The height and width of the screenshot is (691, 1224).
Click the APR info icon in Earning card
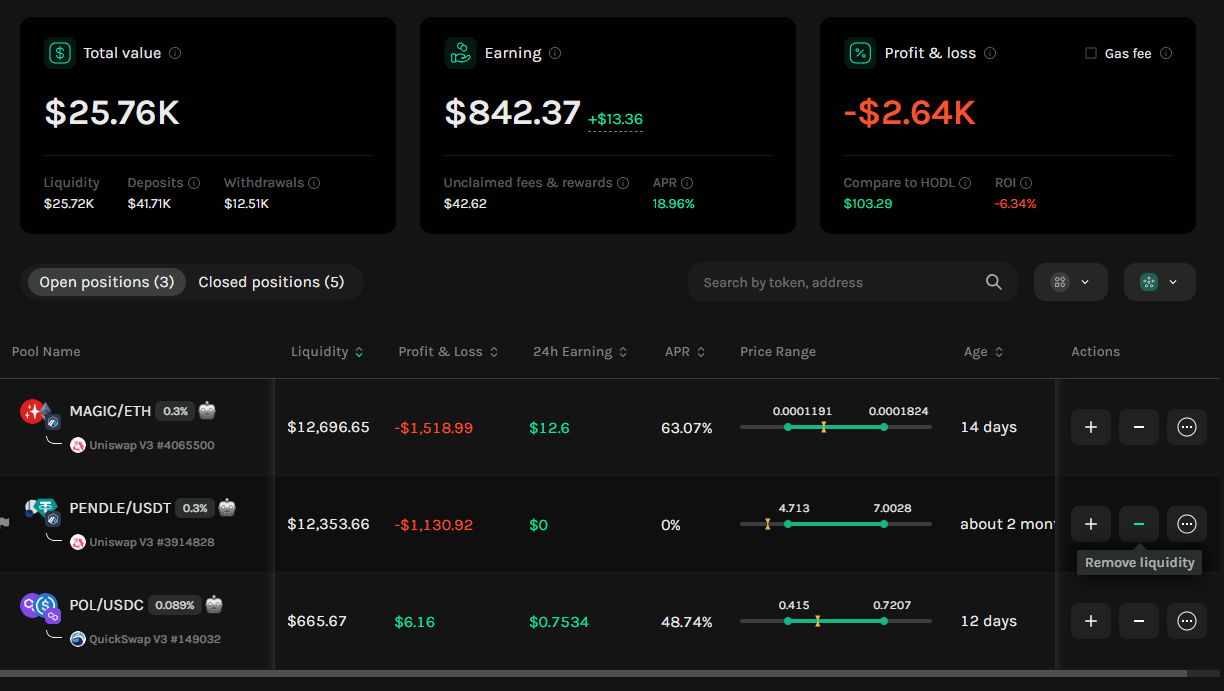687,183
